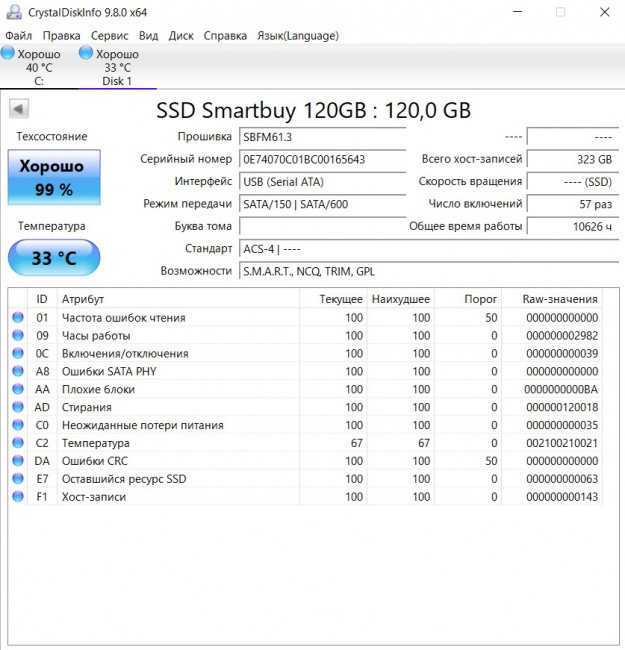Open the Язык(Language) menu
Viewport: 625px width, 650px height.
pos(298,36)
